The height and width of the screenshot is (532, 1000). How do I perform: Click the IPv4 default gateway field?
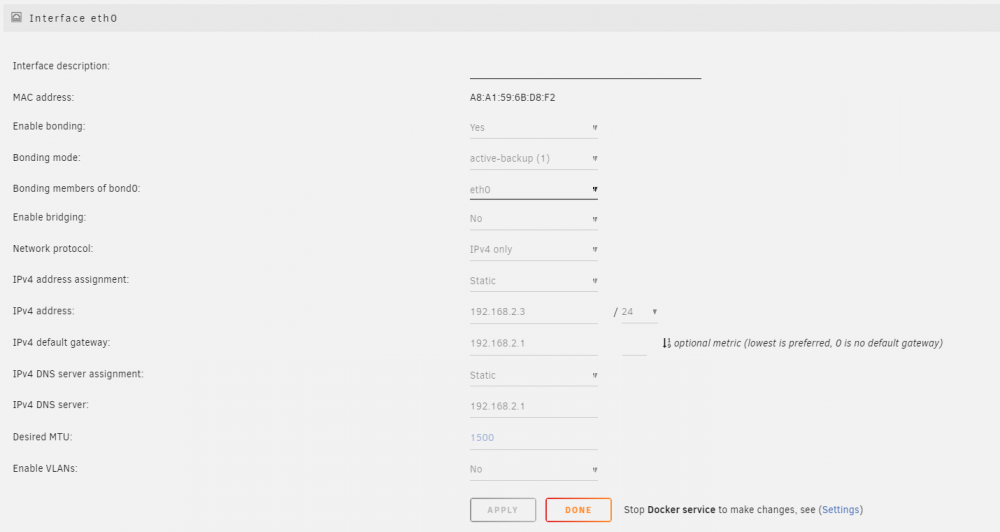pyautogui.click(x=534, y=343)
